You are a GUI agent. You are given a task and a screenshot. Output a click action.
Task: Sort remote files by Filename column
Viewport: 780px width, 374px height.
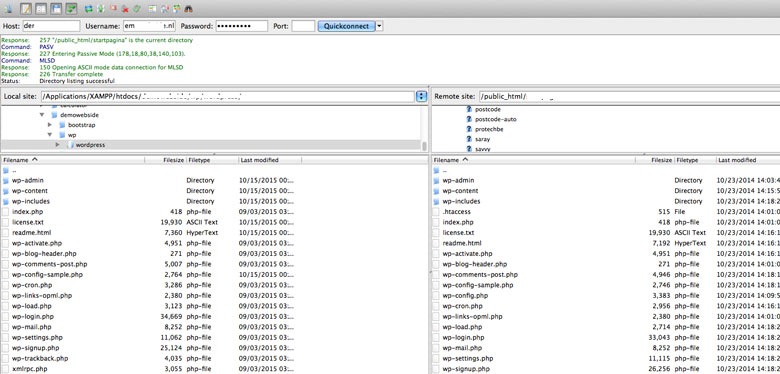click(x=534, y=160)
